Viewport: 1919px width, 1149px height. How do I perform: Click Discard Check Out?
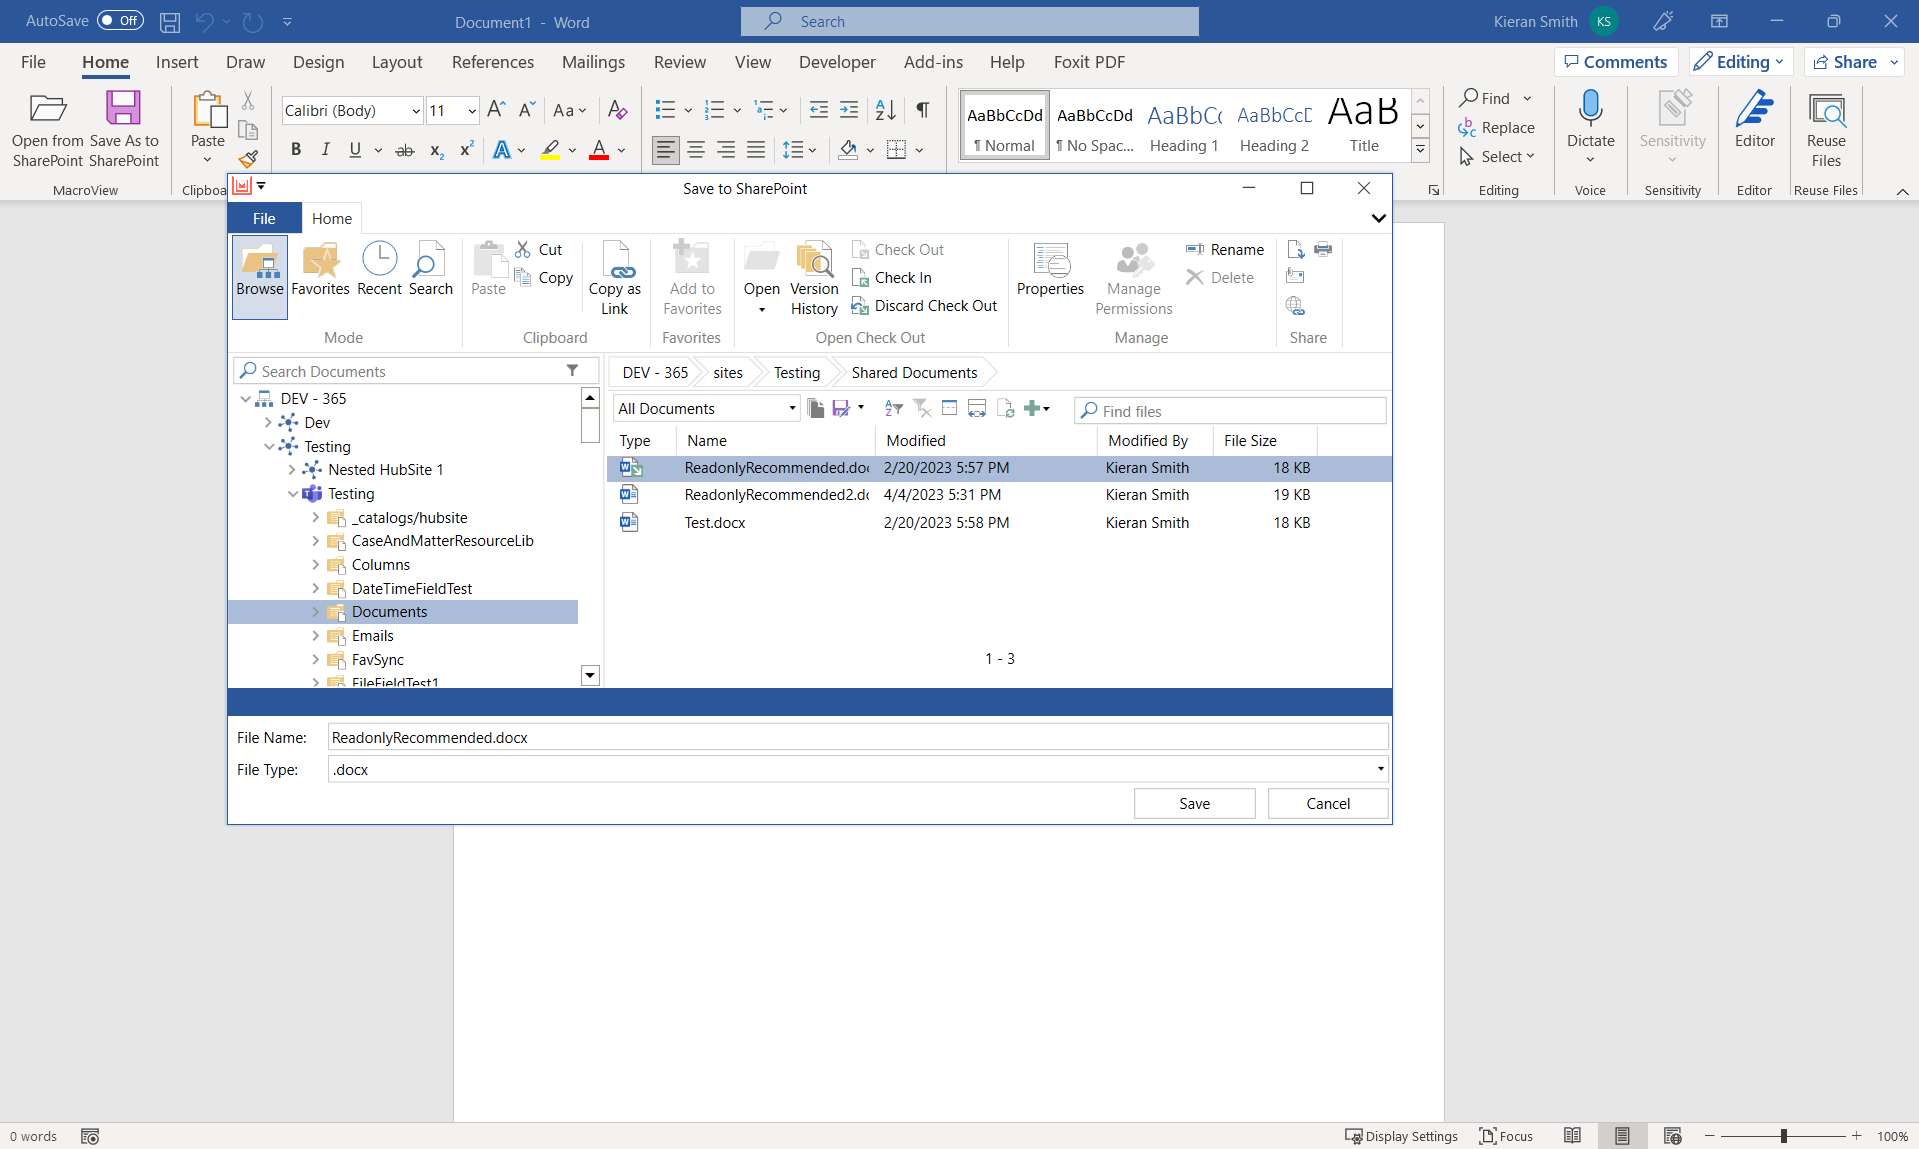924,306
